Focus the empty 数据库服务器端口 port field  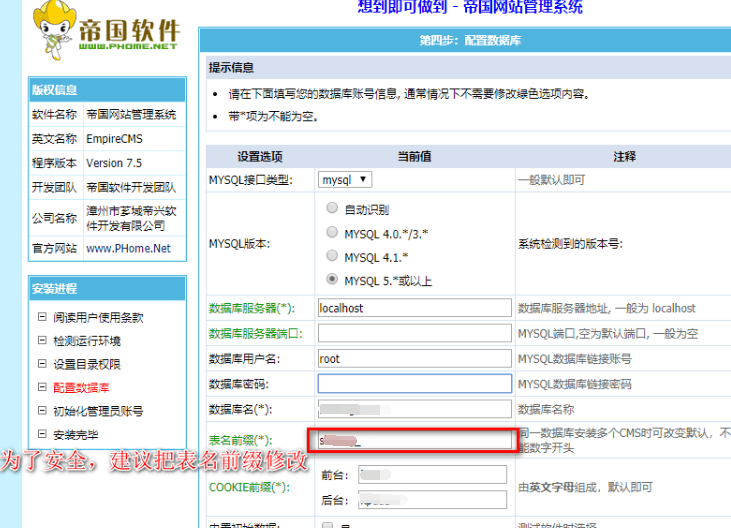pos(414,333)
